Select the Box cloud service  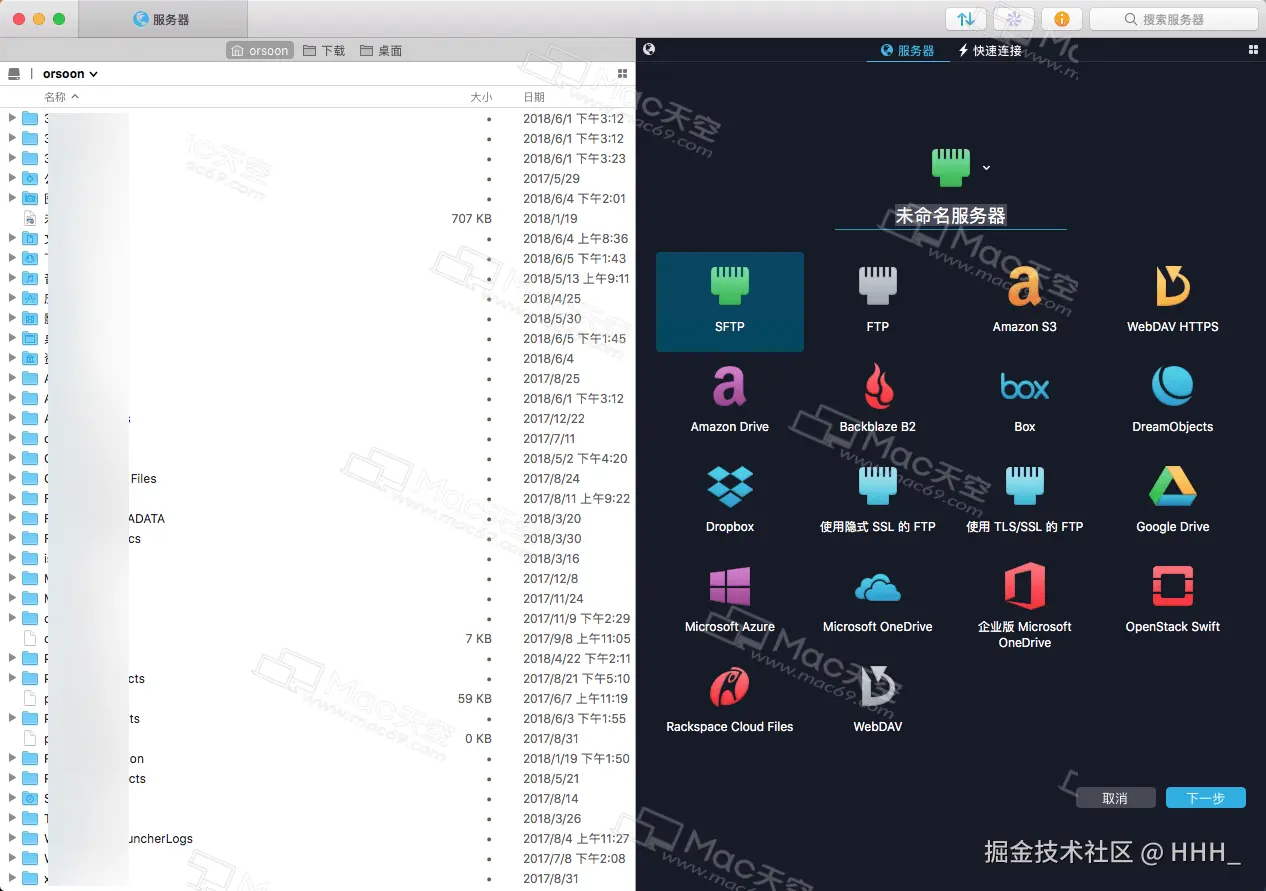click(1024, 401)
